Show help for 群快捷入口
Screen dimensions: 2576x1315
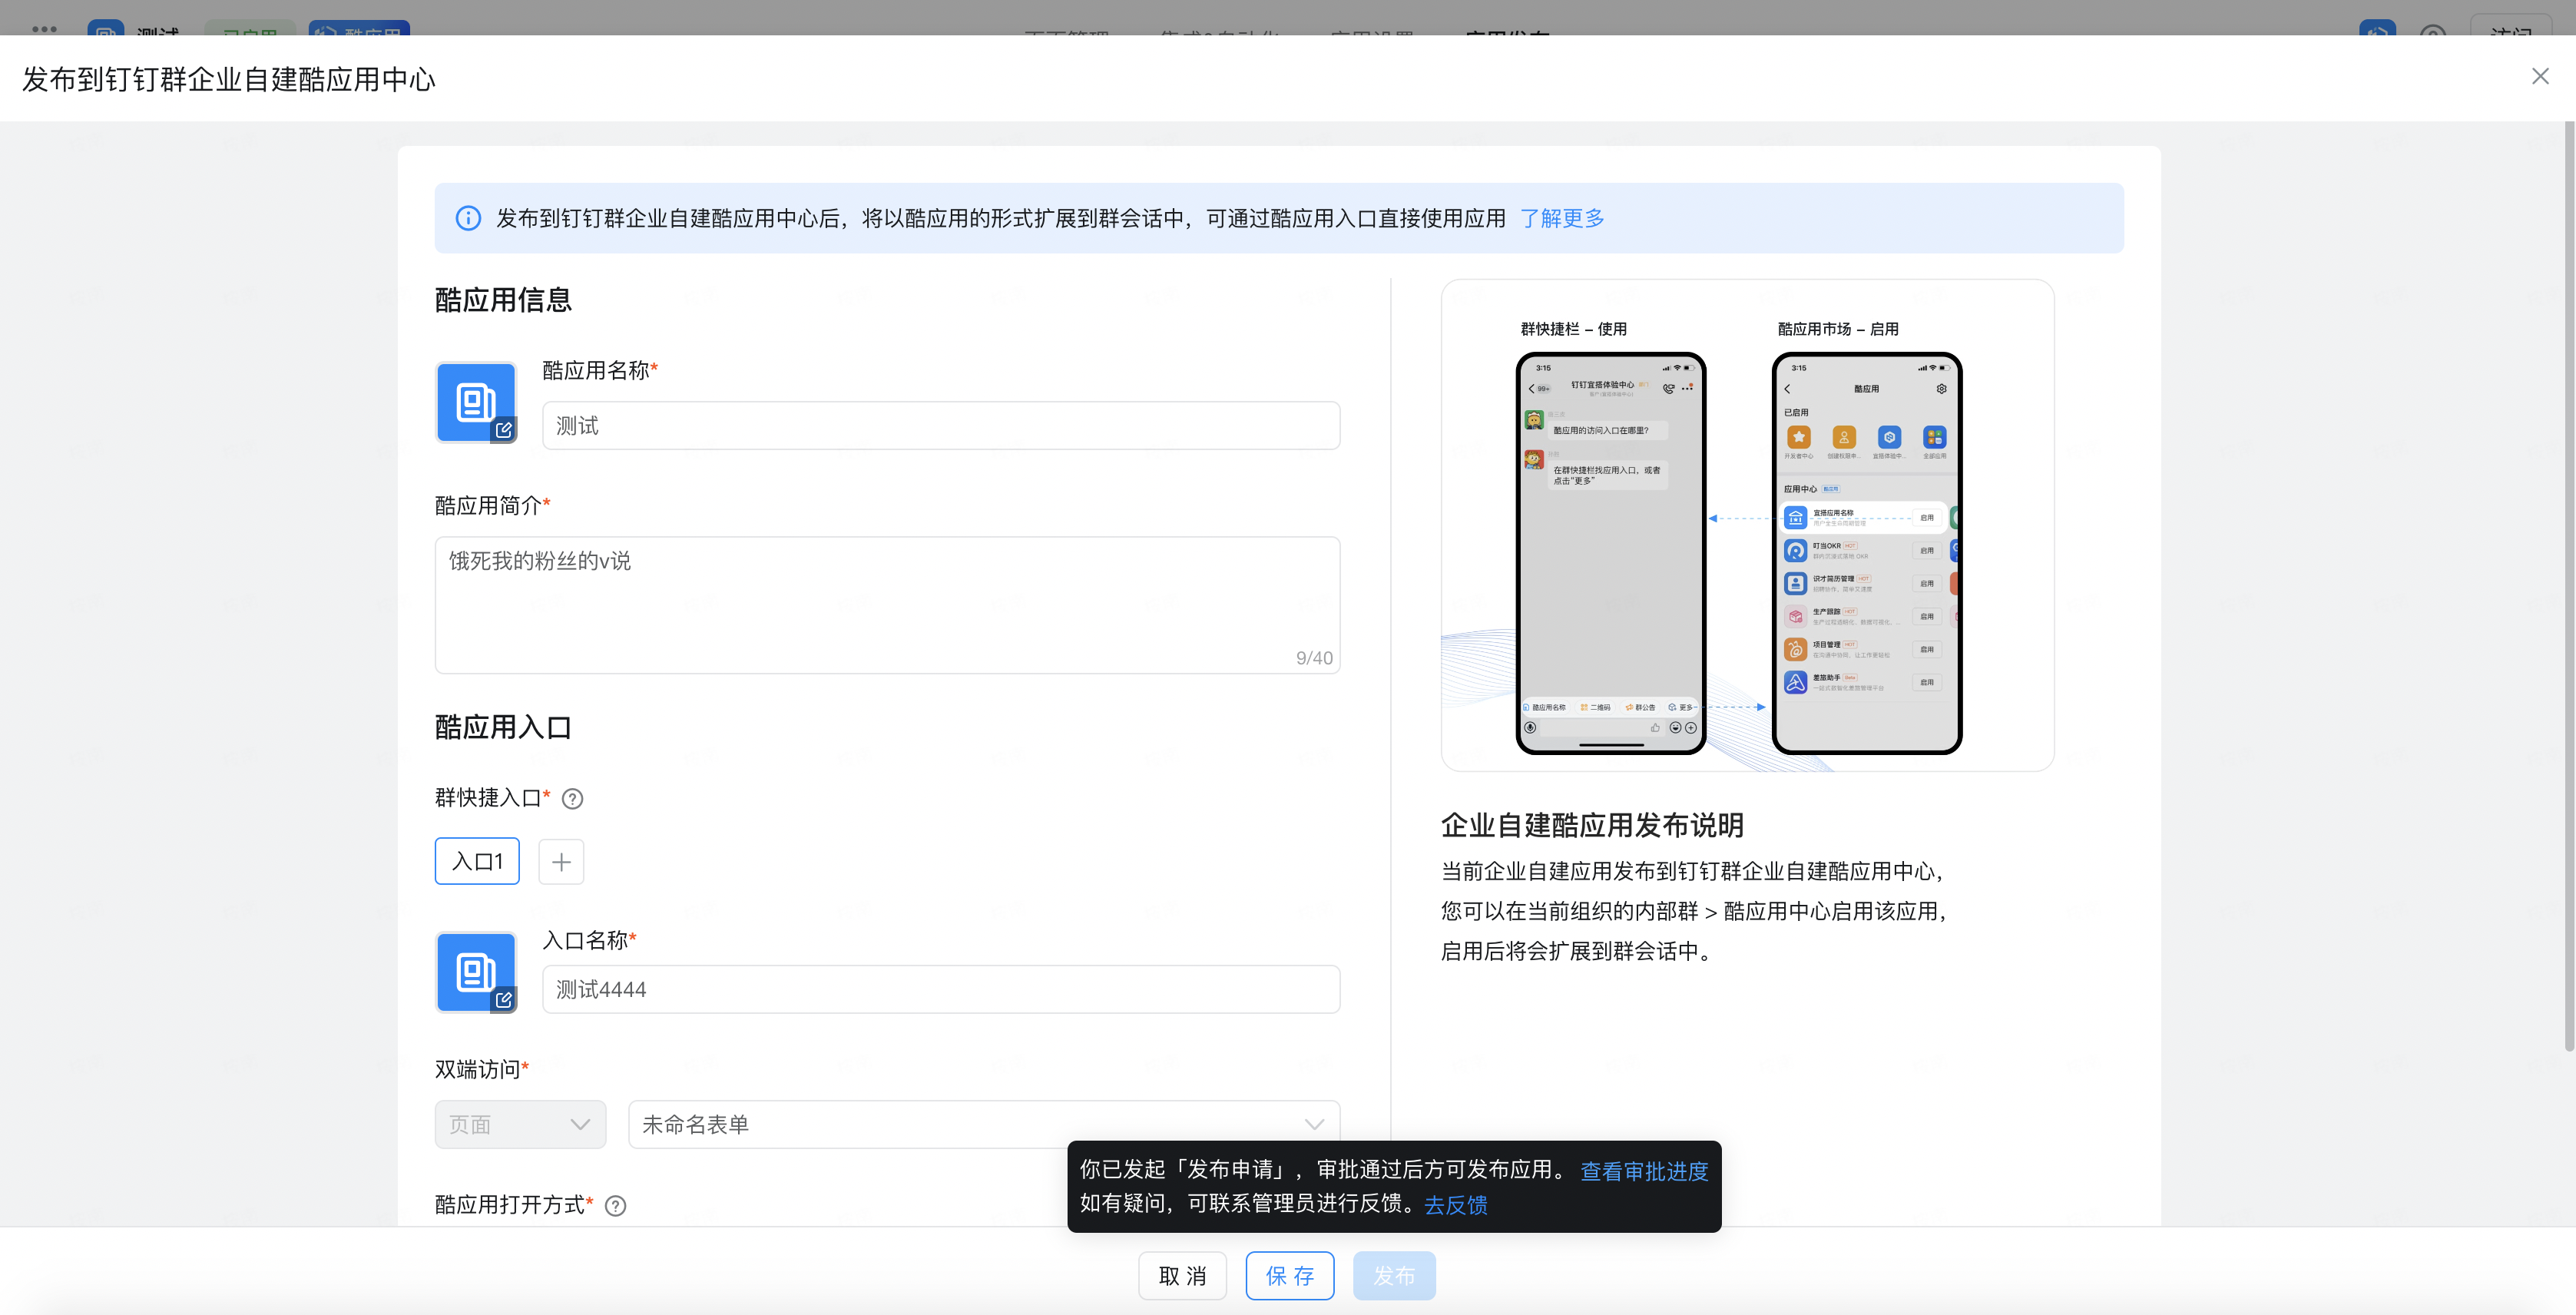click(572, 799)
